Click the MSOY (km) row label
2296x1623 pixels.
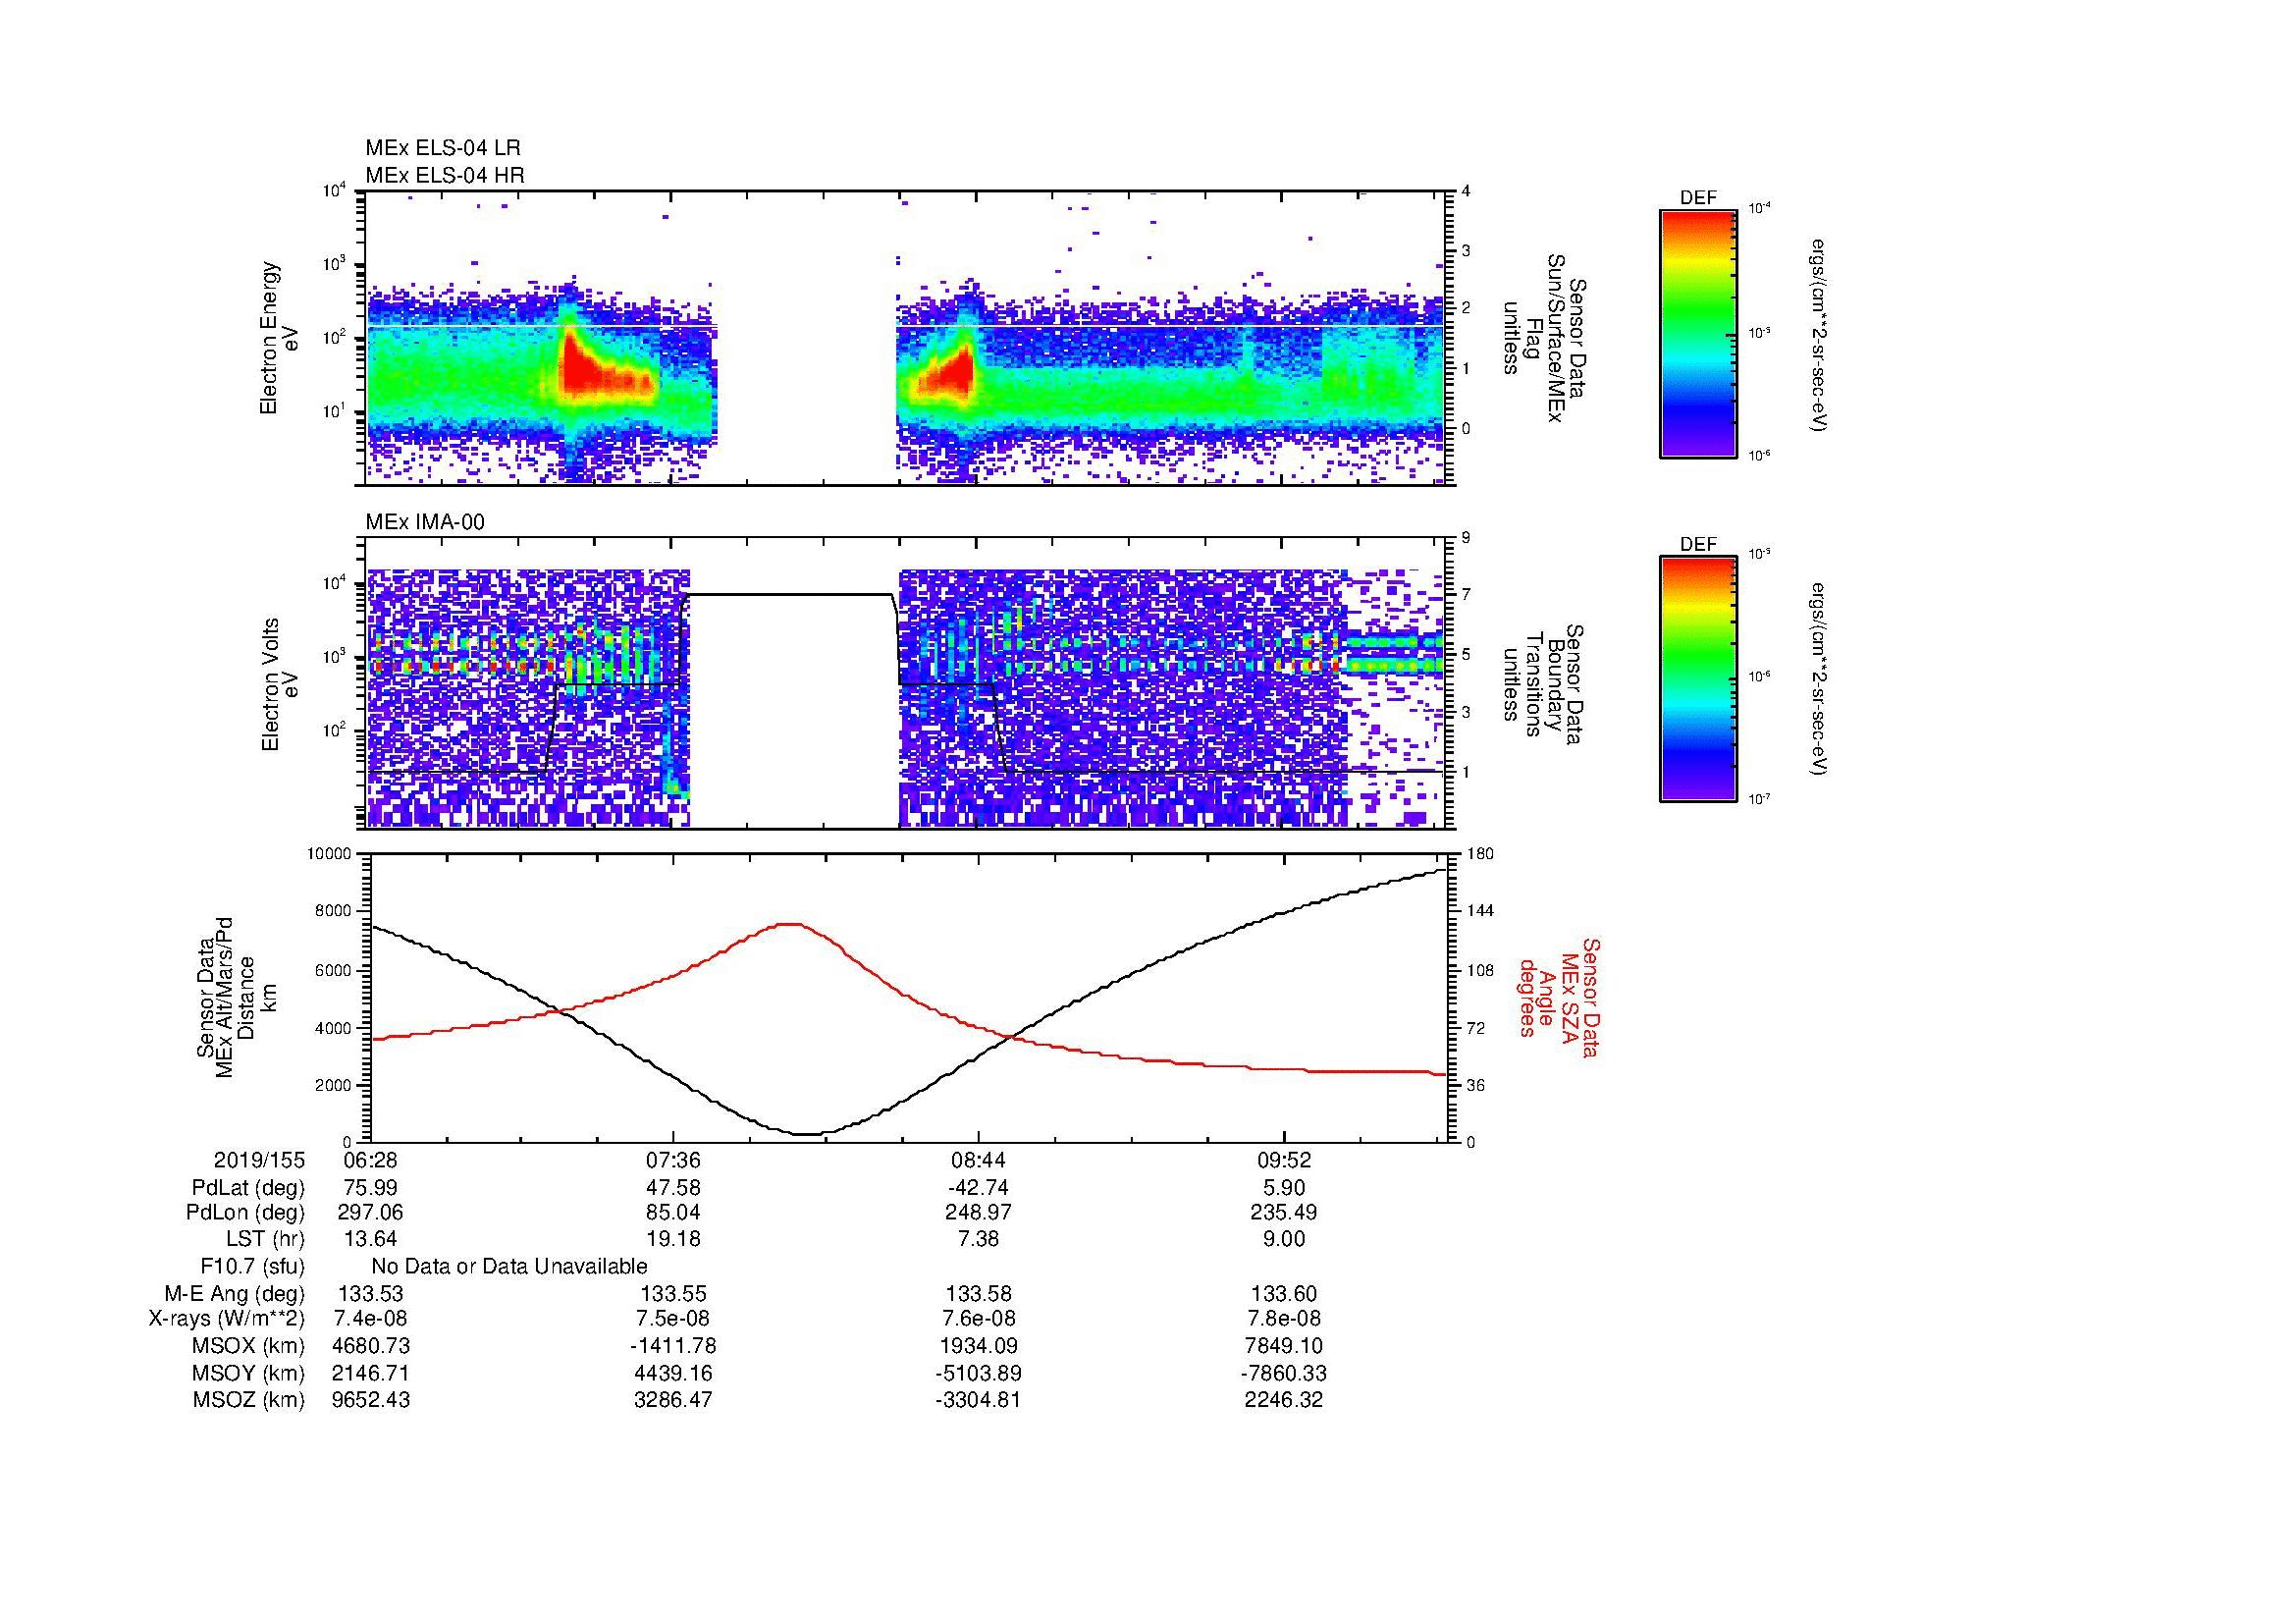[248, 1374]
